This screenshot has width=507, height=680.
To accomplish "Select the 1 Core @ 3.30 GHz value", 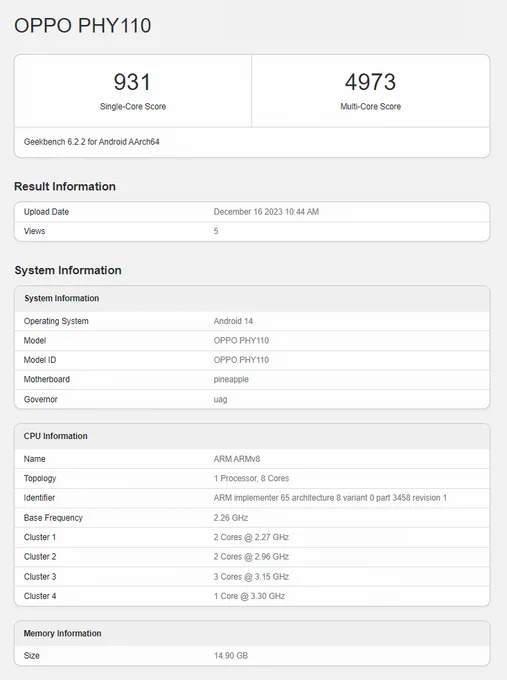I will click(249, 596).
